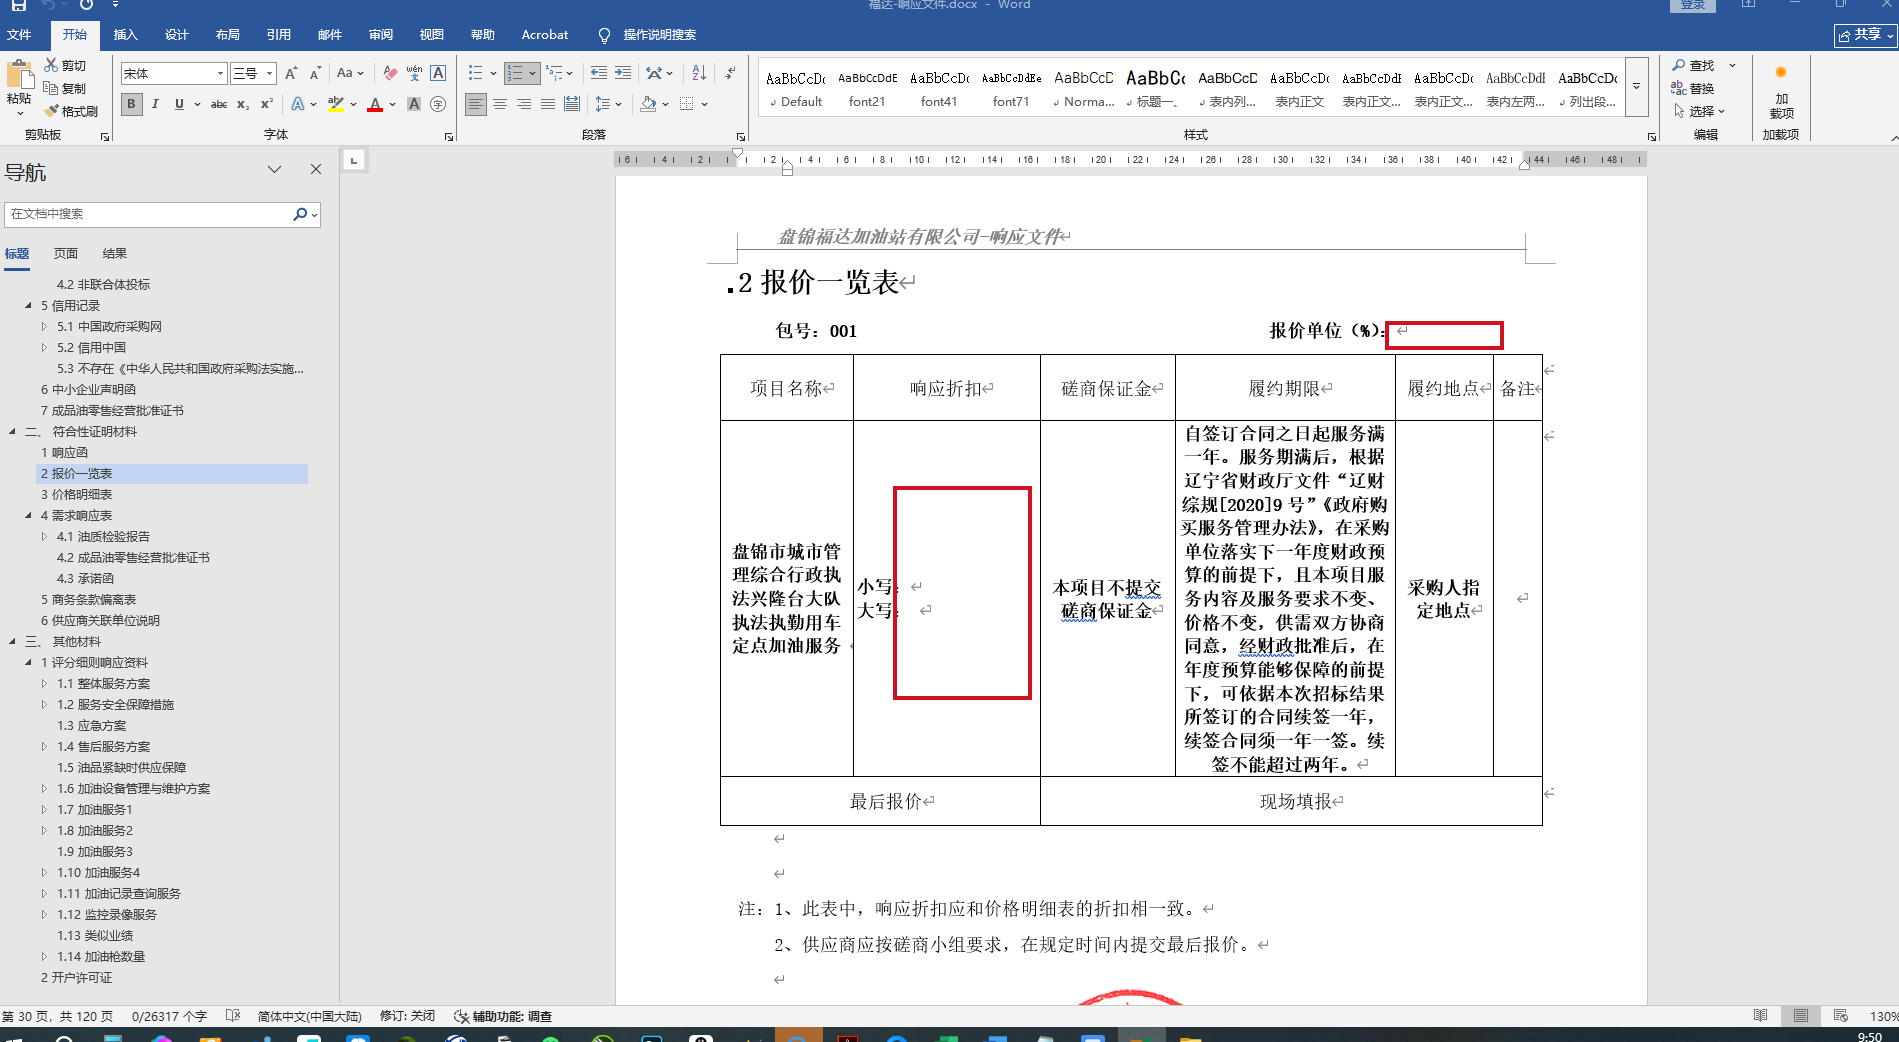Clear all formatting with the eraser icon
The image size is (1899, 1042).
[x=390, y=73]
